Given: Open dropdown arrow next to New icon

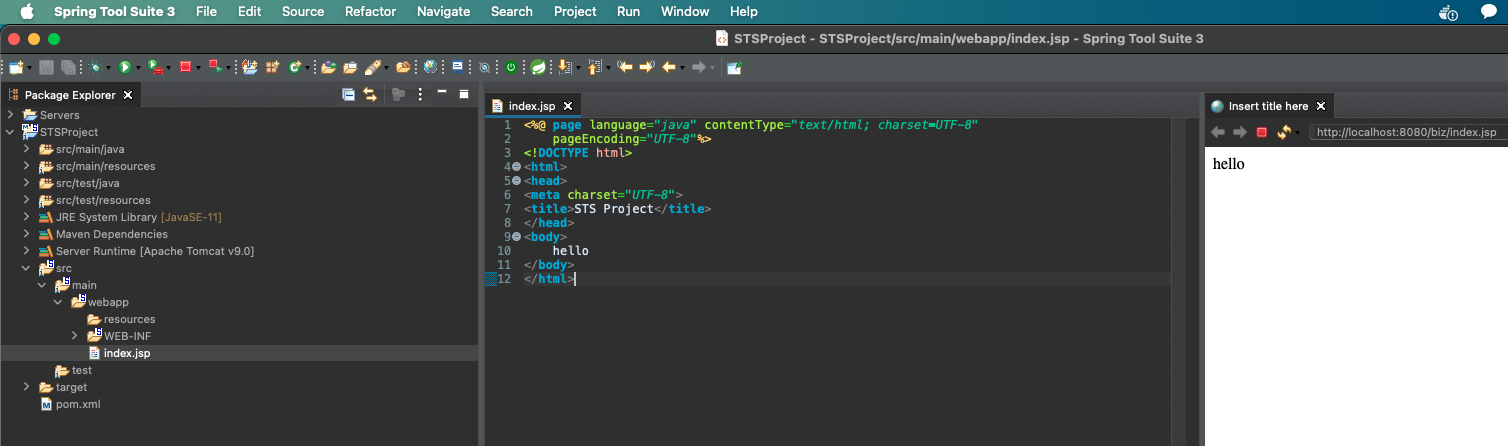Looking at the screenshot, I should click(30, 68).
